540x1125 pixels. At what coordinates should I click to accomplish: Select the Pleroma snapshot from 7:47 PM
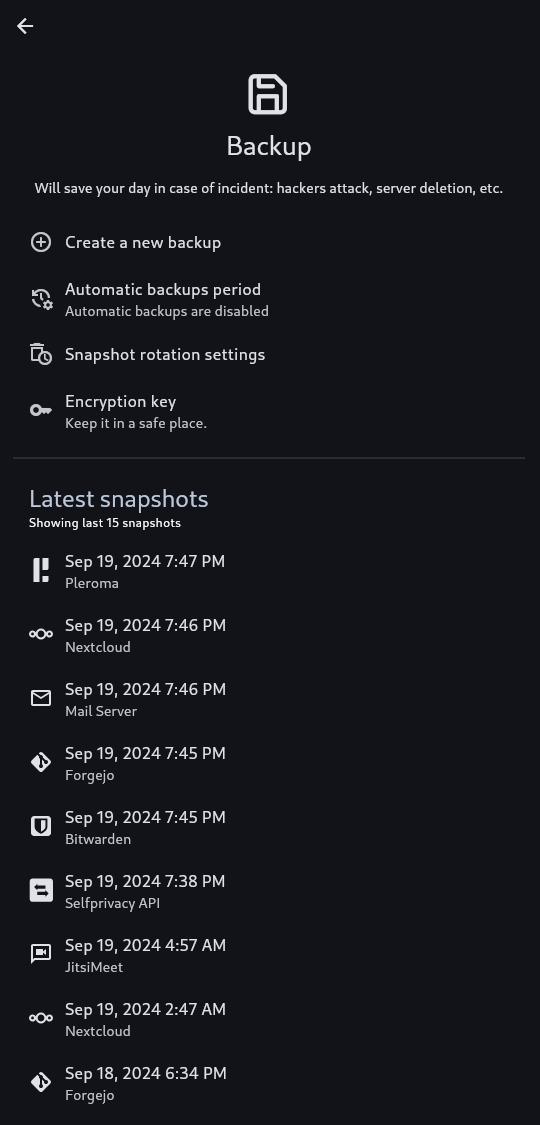(x=270, y=571)
